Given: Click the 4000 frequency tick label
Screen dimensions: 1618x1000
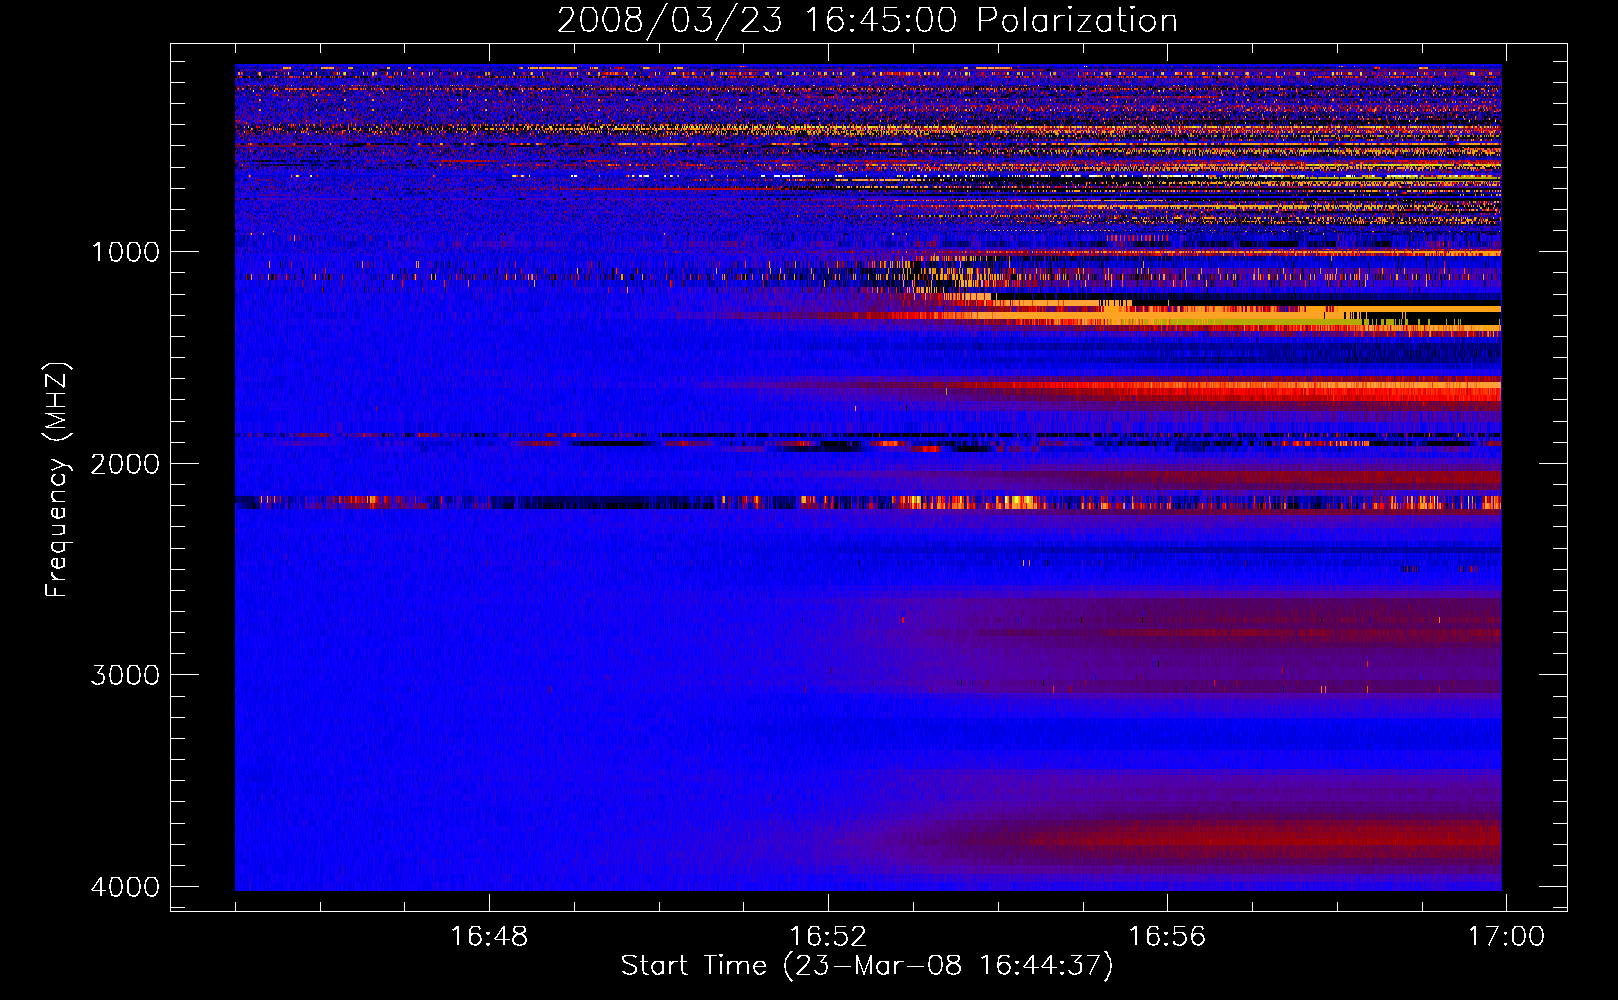Looking at the screenshot, I should pos(125,887).
